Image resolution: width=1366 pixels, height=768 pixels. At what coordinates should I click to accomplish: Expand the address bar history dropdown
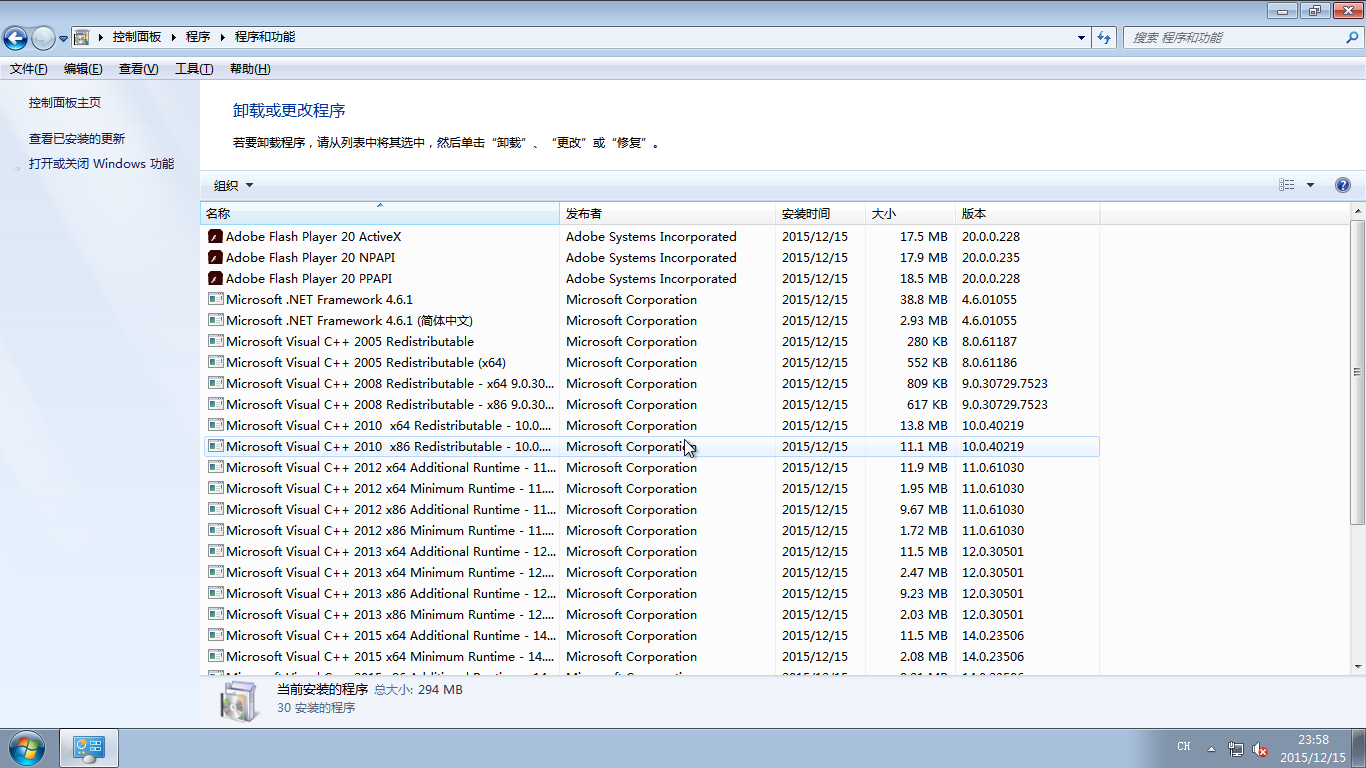click(x=1081, y=38)
